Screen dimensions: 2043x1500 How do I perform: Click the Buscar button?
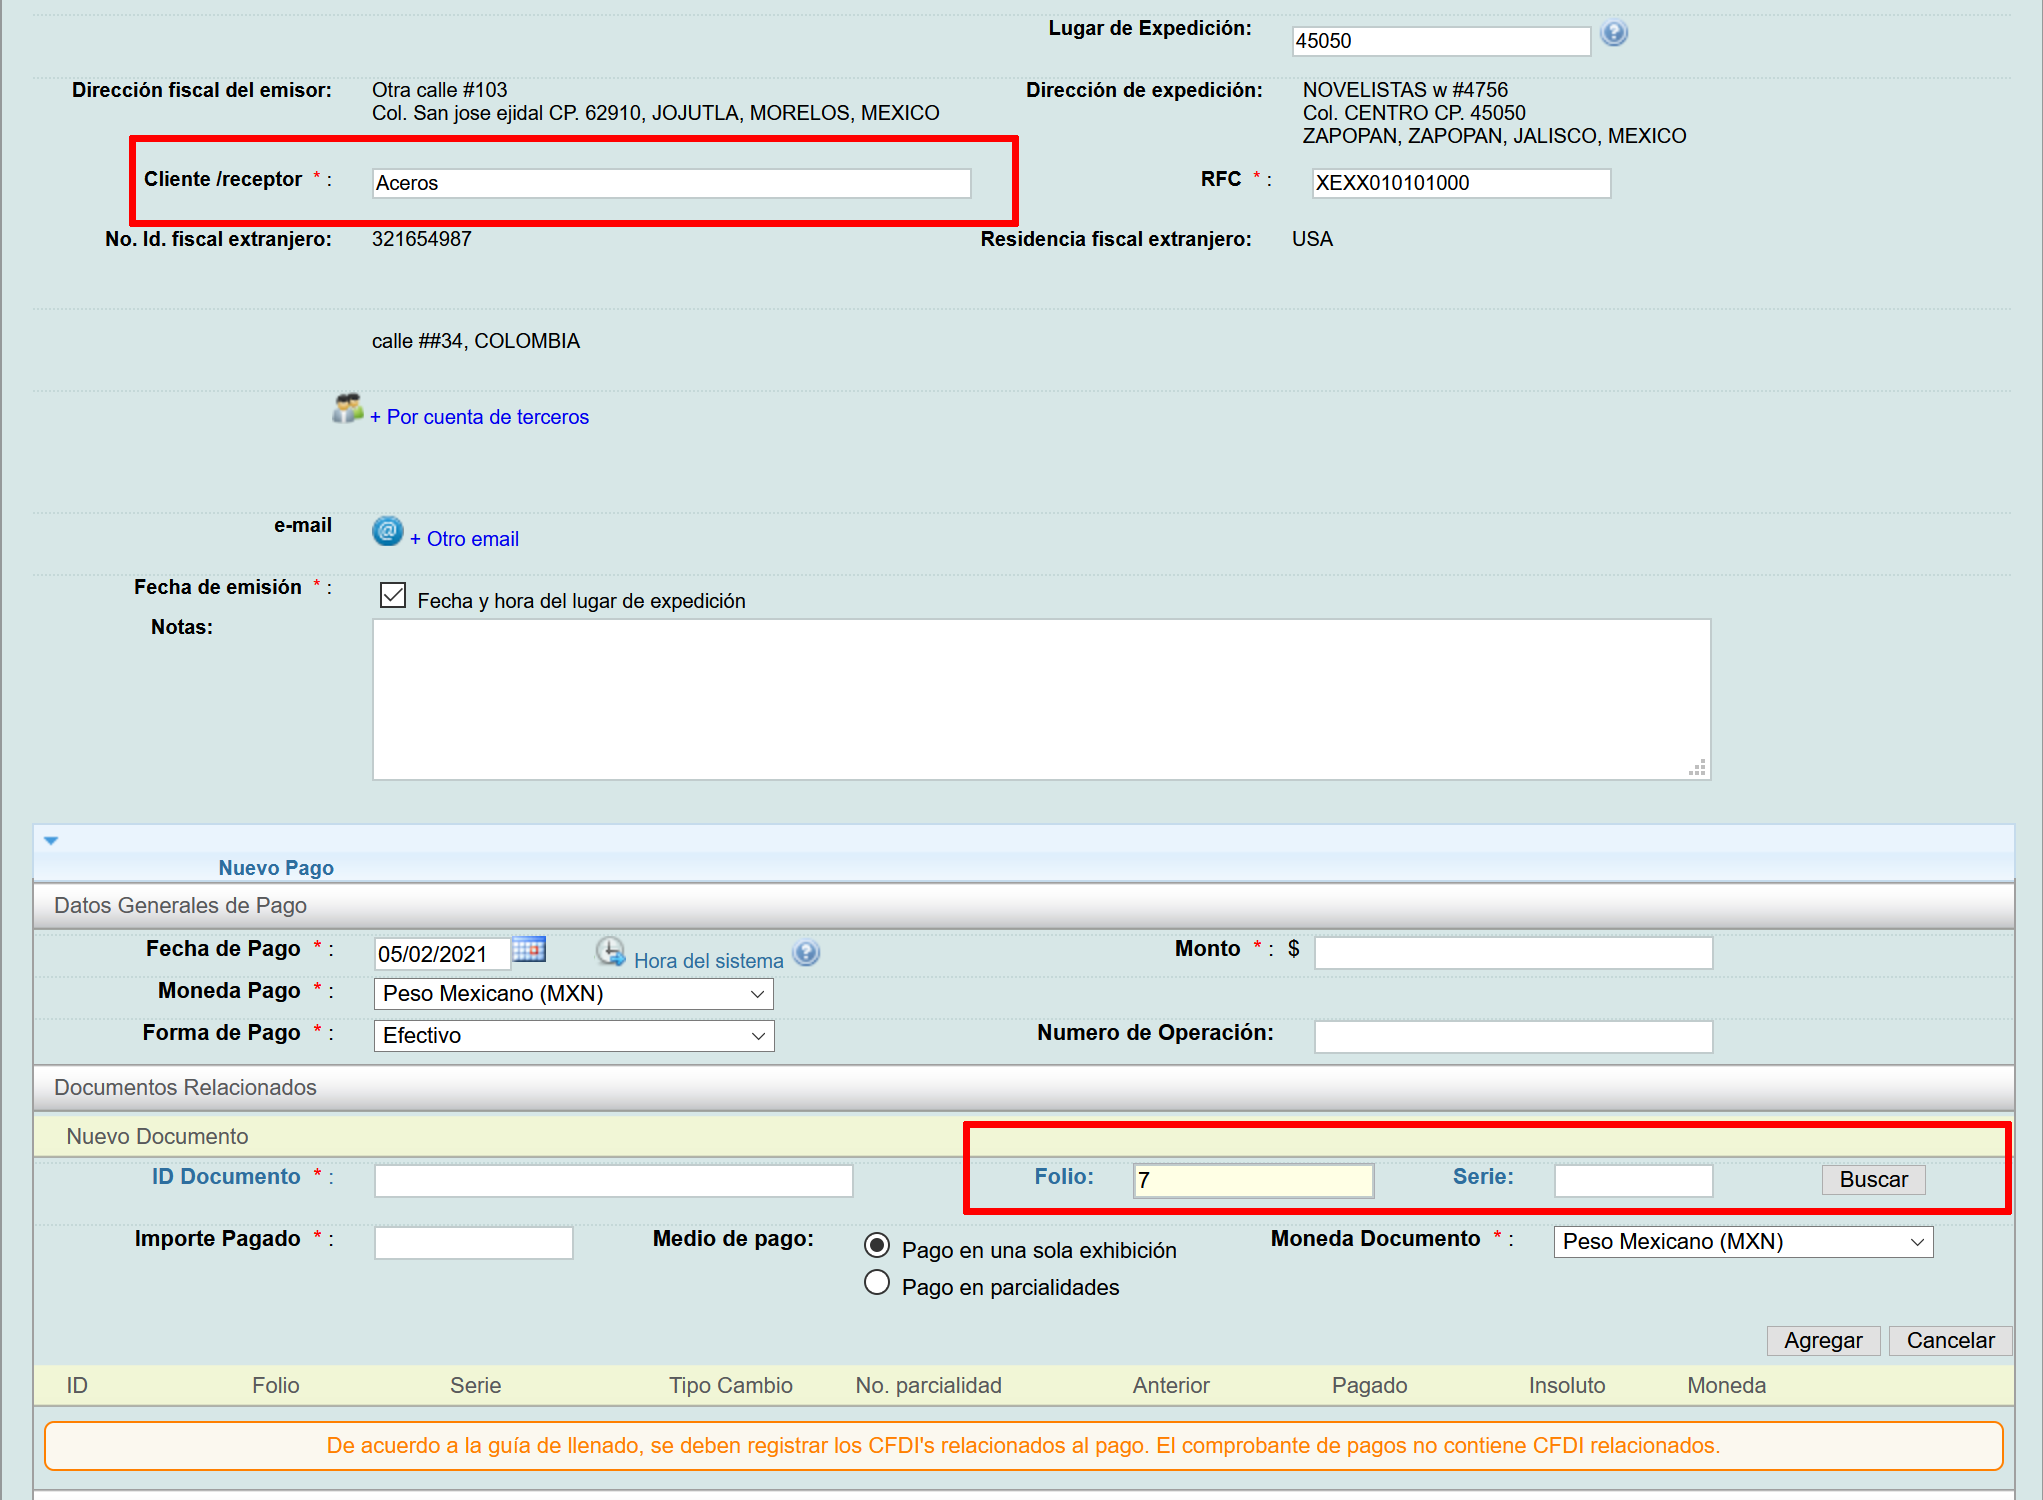pos(1872,1180)
